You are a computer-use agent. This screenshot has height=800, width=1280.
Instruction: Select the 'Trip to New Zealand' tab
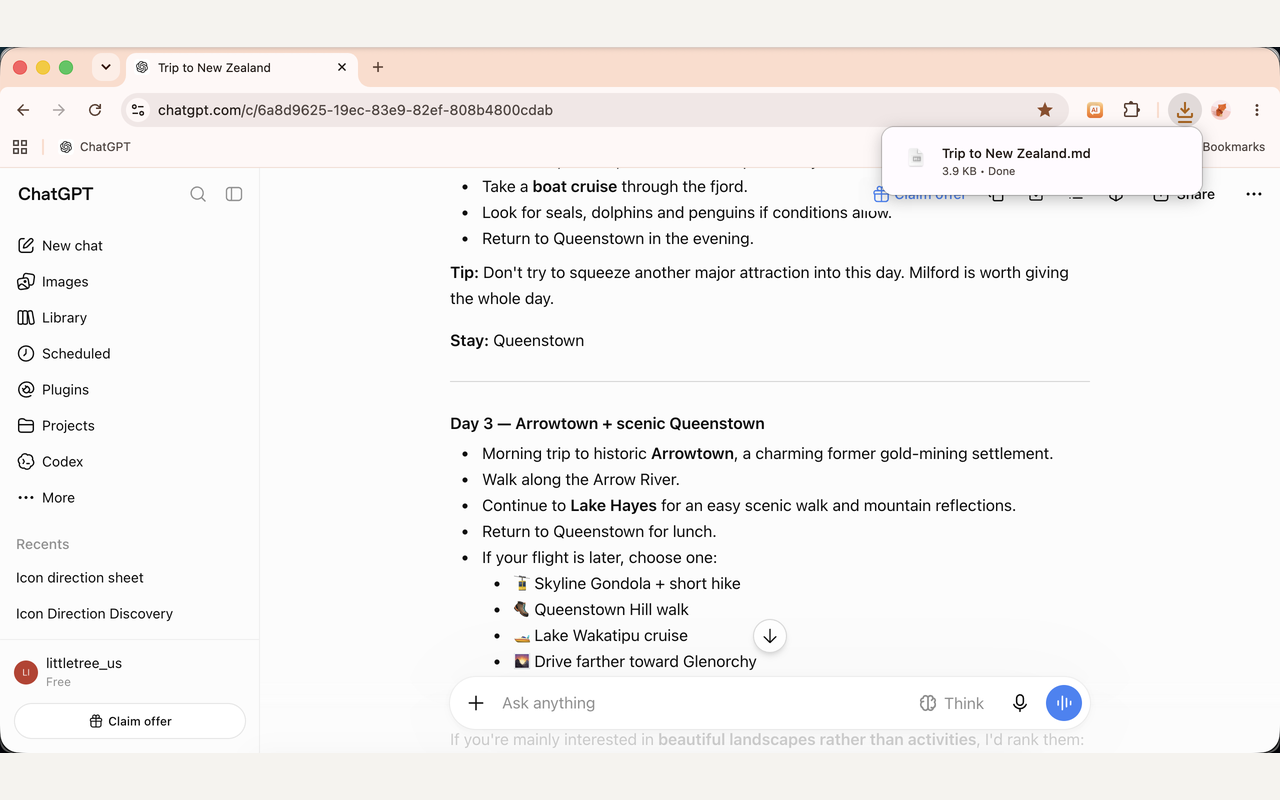242,68
